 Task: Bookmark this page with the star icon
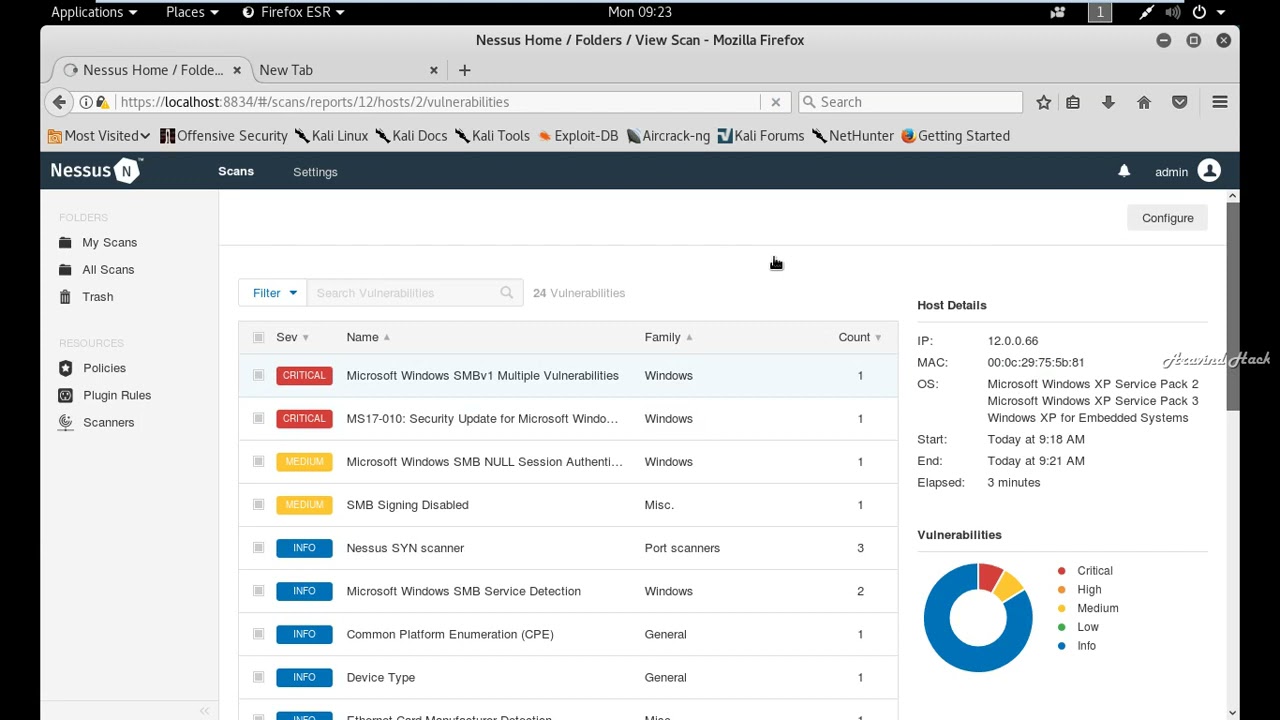click(x=1043, y=102)
